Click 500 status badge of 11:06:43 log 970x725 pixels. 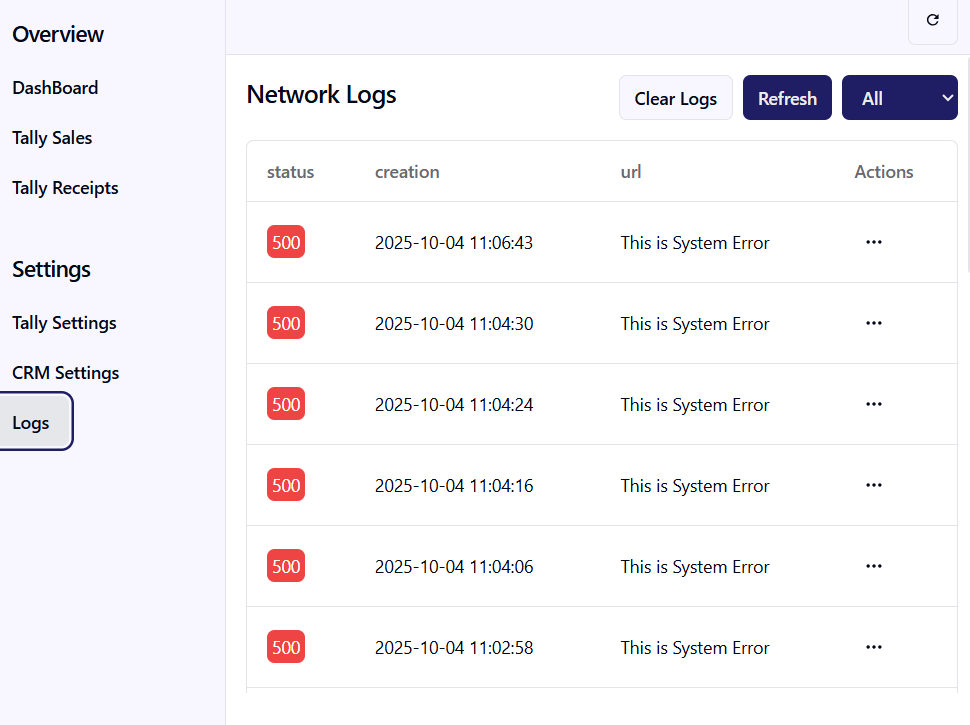coord(286,242)
